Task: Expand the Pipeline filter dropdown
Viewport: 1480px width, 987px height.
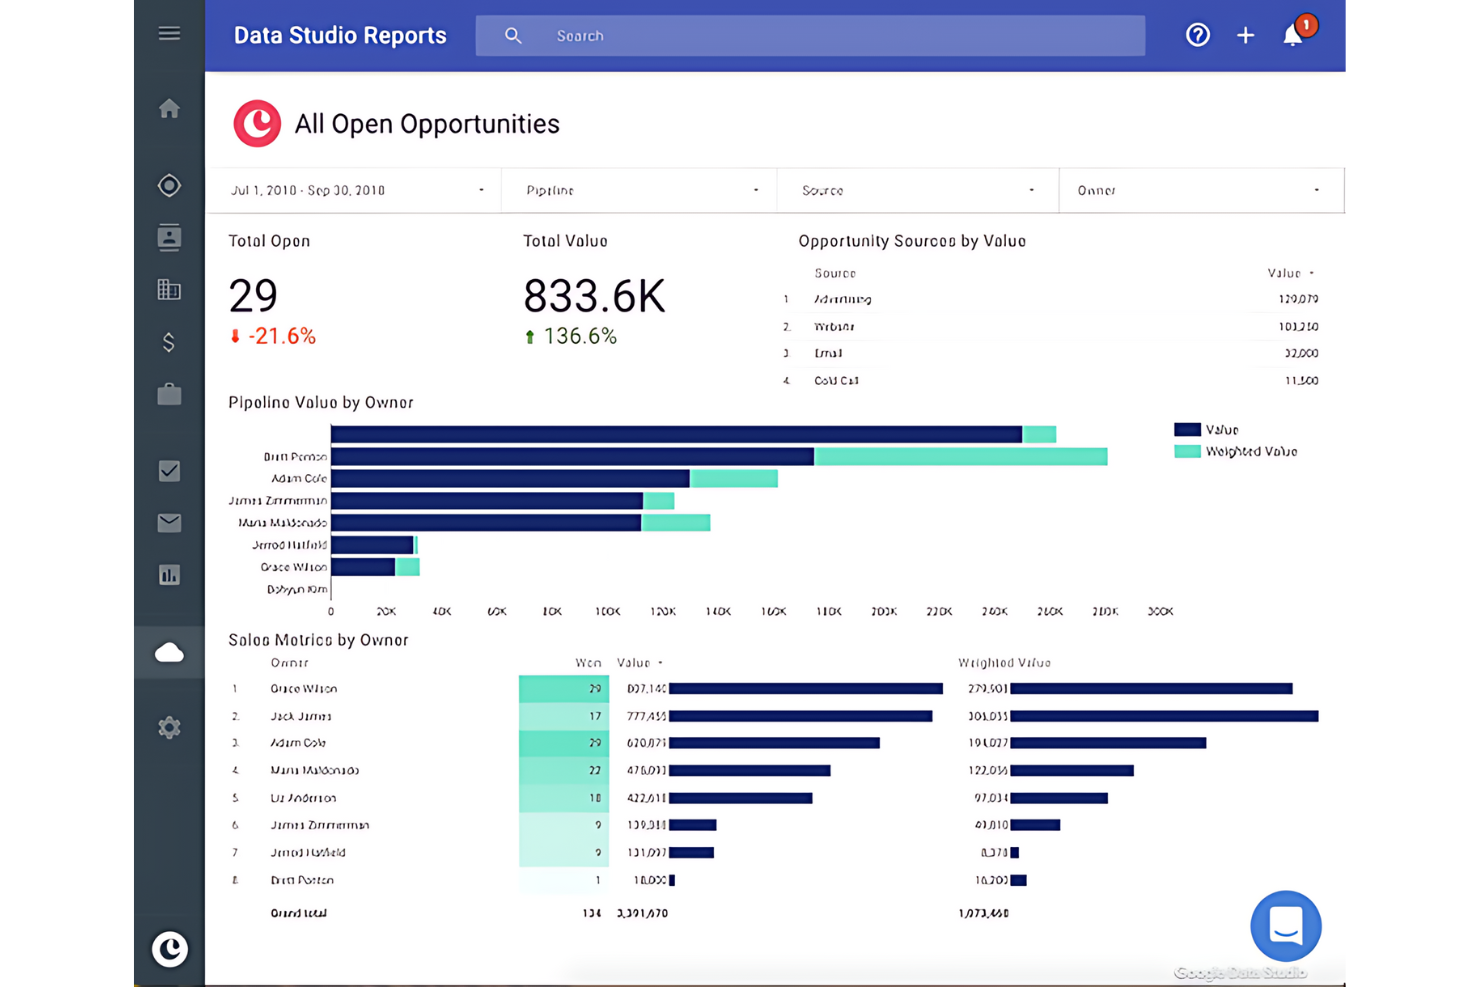Action: [640, 190]
